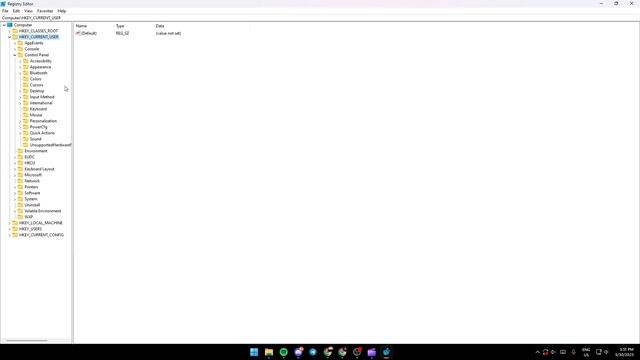Open Spotify from the taskbar
The image size is (640, 360).
click(x=283, y=352)
